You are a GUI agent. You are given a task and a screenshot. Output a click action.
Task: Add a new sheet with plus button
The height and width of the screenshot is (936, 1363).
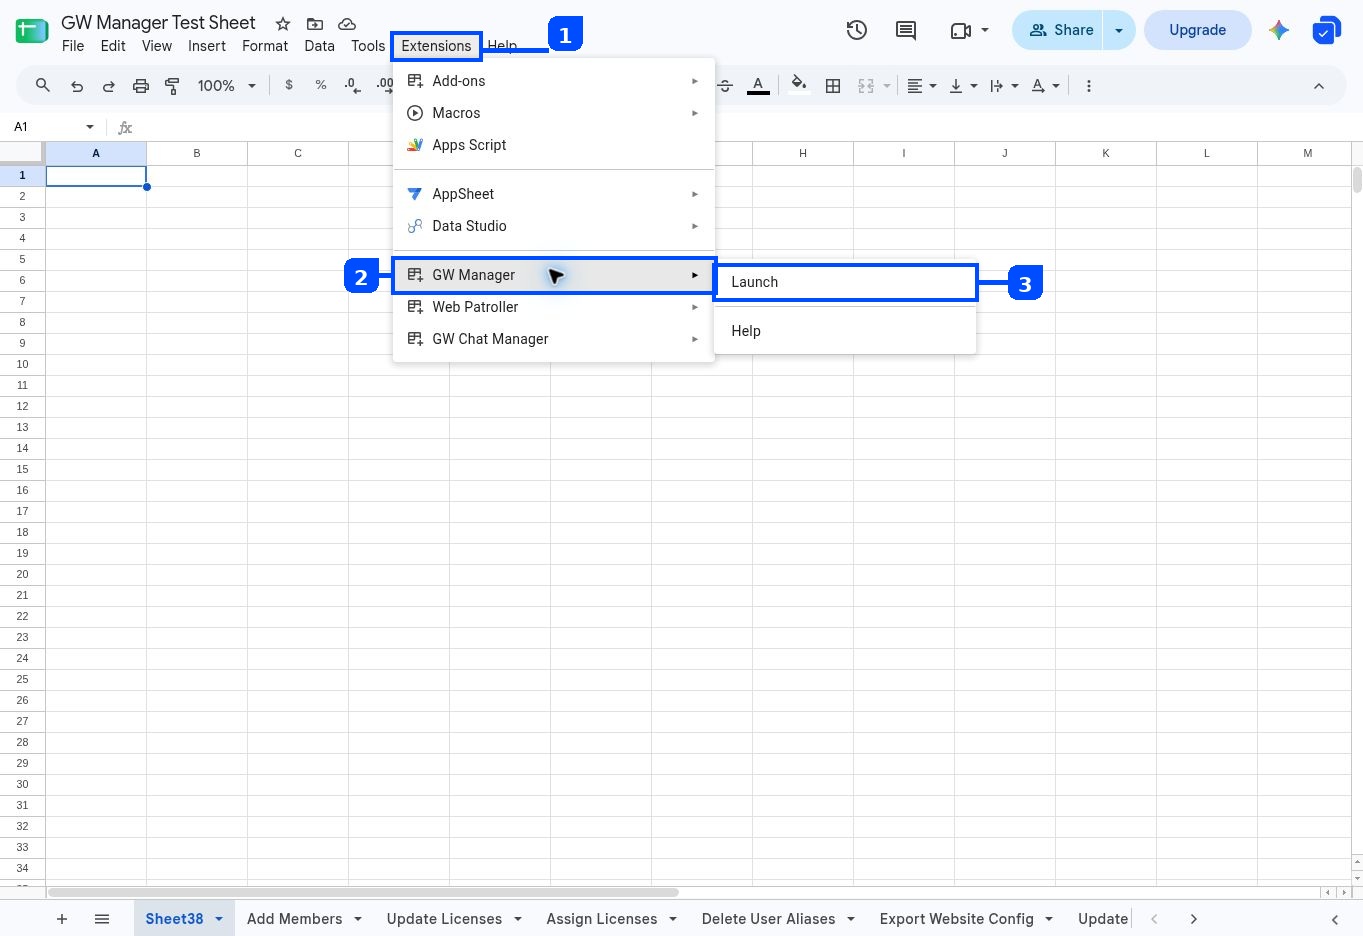tap(62, 919)
